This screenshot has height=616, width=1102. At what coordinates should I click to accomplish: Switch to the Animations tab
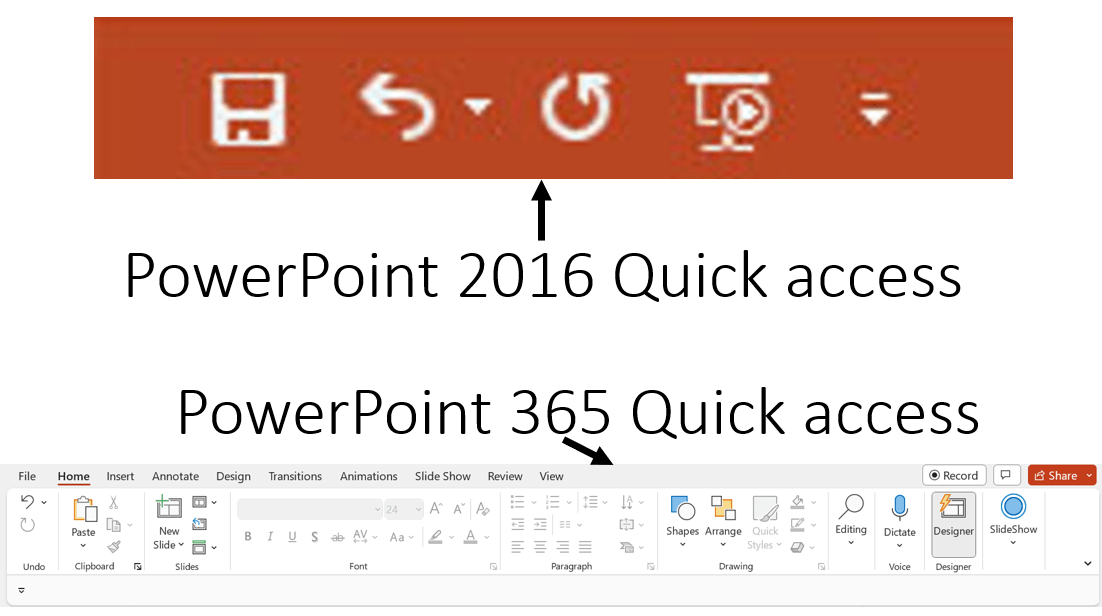[368, 476]
